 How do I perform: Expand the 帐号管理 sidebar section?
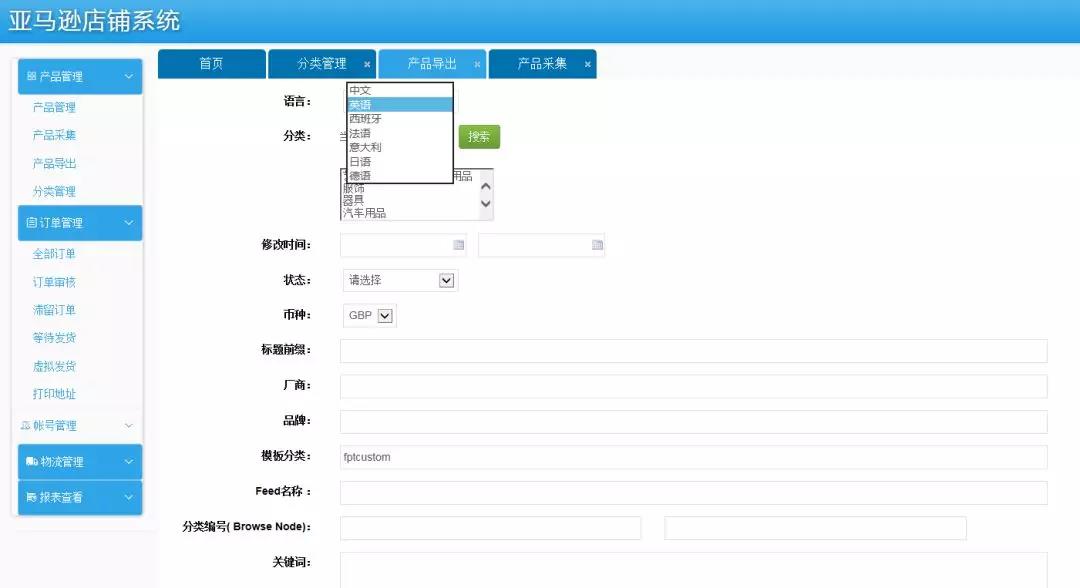click(x=128, y=426)
